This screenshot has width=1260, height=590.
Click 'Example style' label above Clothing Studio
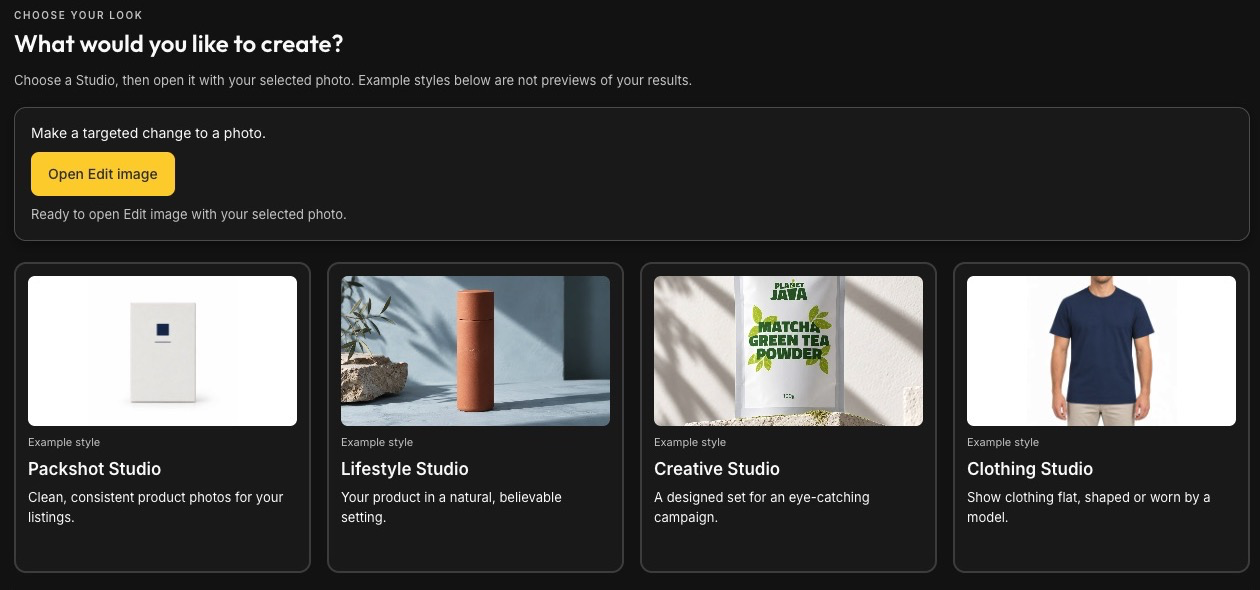click(x=1003, y=442)
